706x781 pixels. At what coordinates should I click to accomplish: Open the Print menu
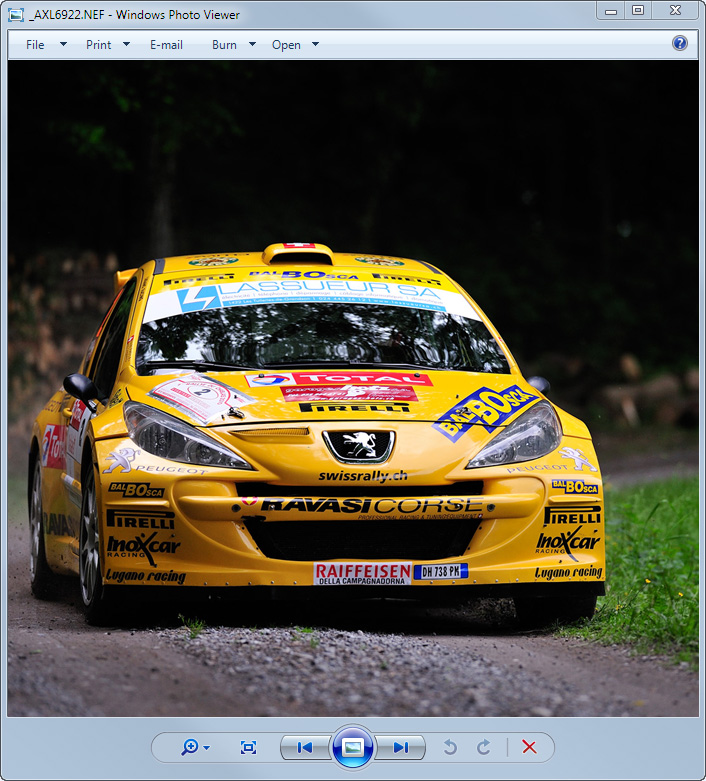click(x=99, y=45)
